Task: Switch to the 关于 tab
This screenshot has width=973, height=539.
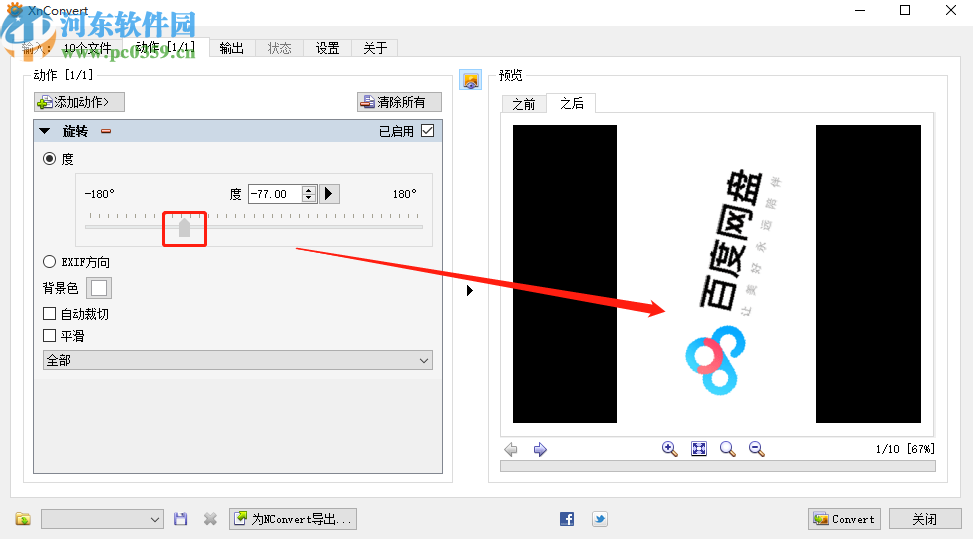Action: tap(375, 48)
